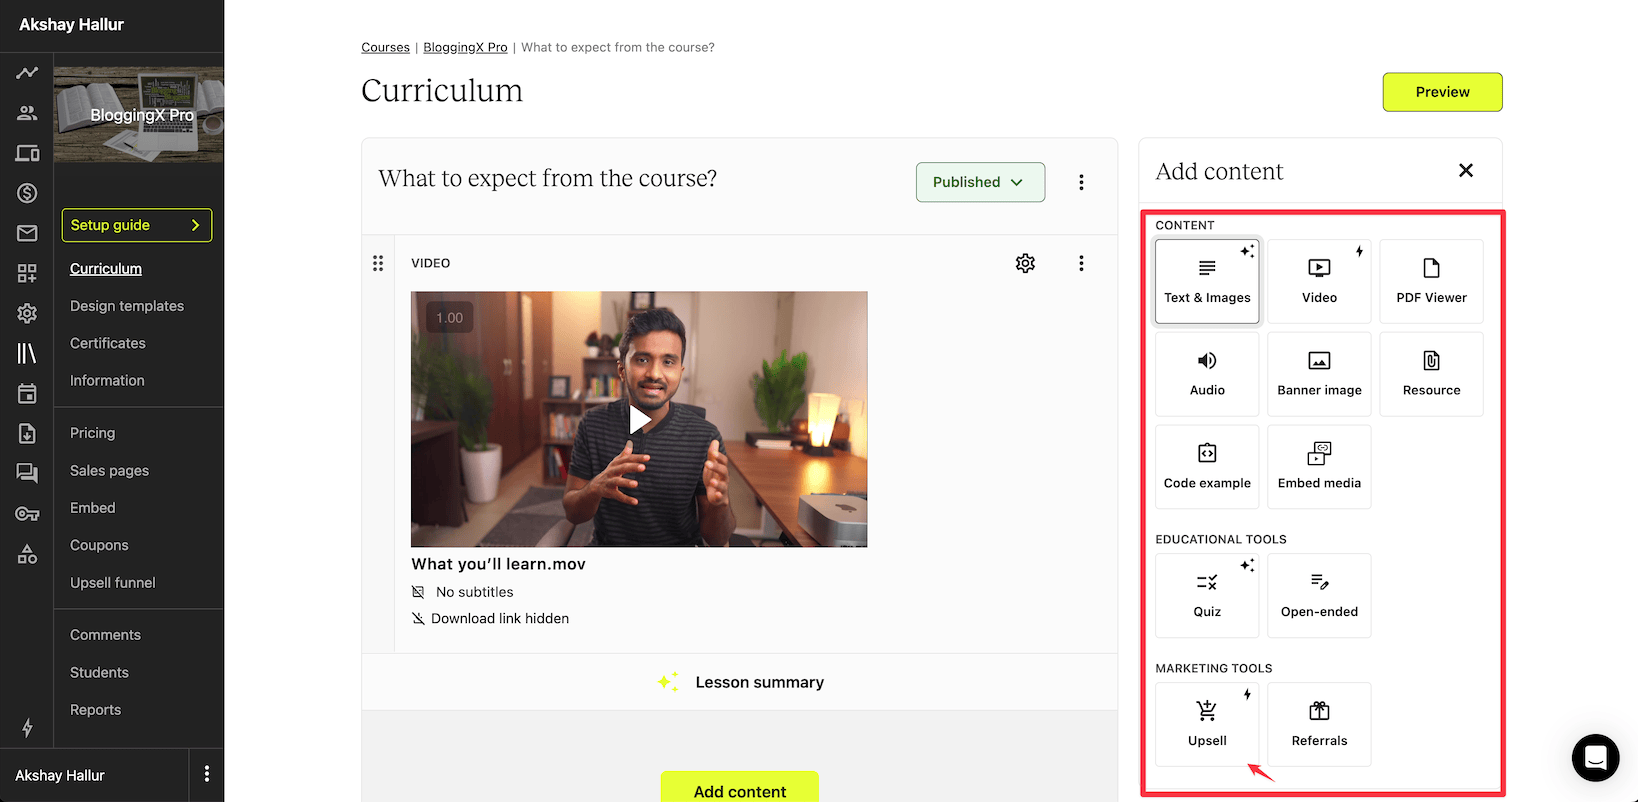
Task: Open account menu beside Akshay Hallur
Action: pyautogui.click(x=207, y=774)
